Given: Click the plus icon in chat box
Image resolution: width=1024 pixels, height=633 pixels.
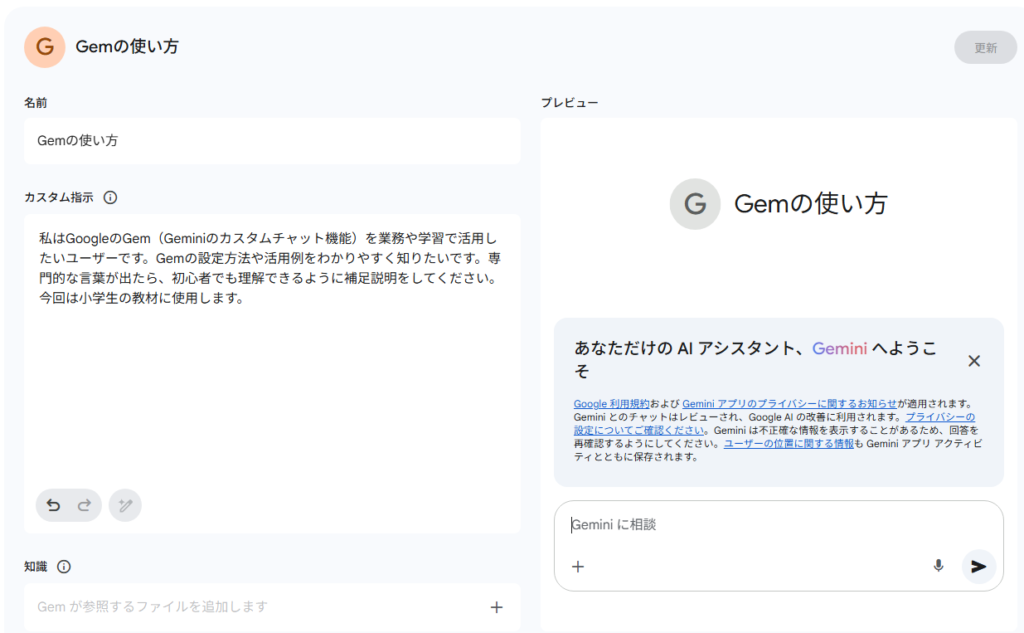Looking at the screenshot, I should pos(578,566).
